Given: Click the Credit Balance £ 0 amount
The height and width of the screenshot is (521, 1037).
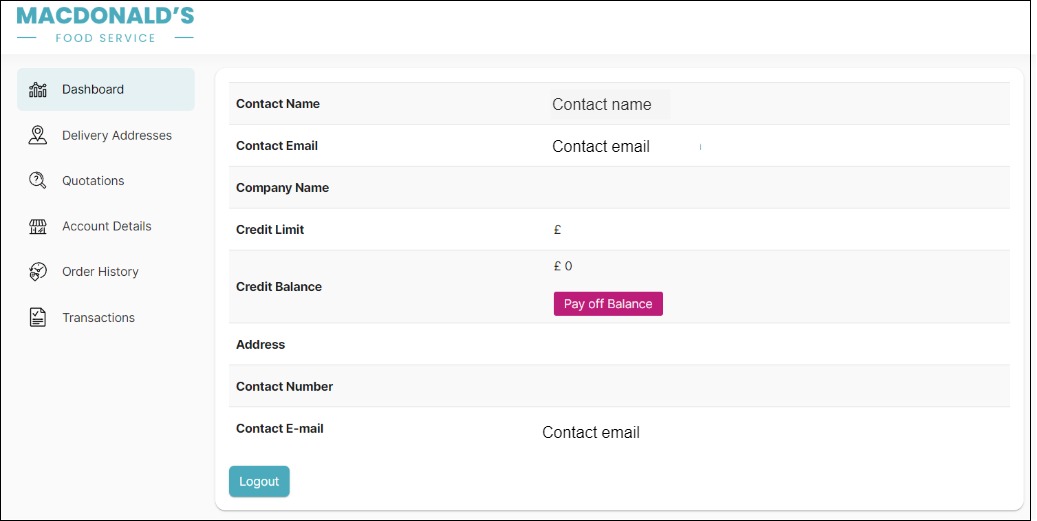Looking at the screenshot, I should pyautogui.click(x=563, y=266).
